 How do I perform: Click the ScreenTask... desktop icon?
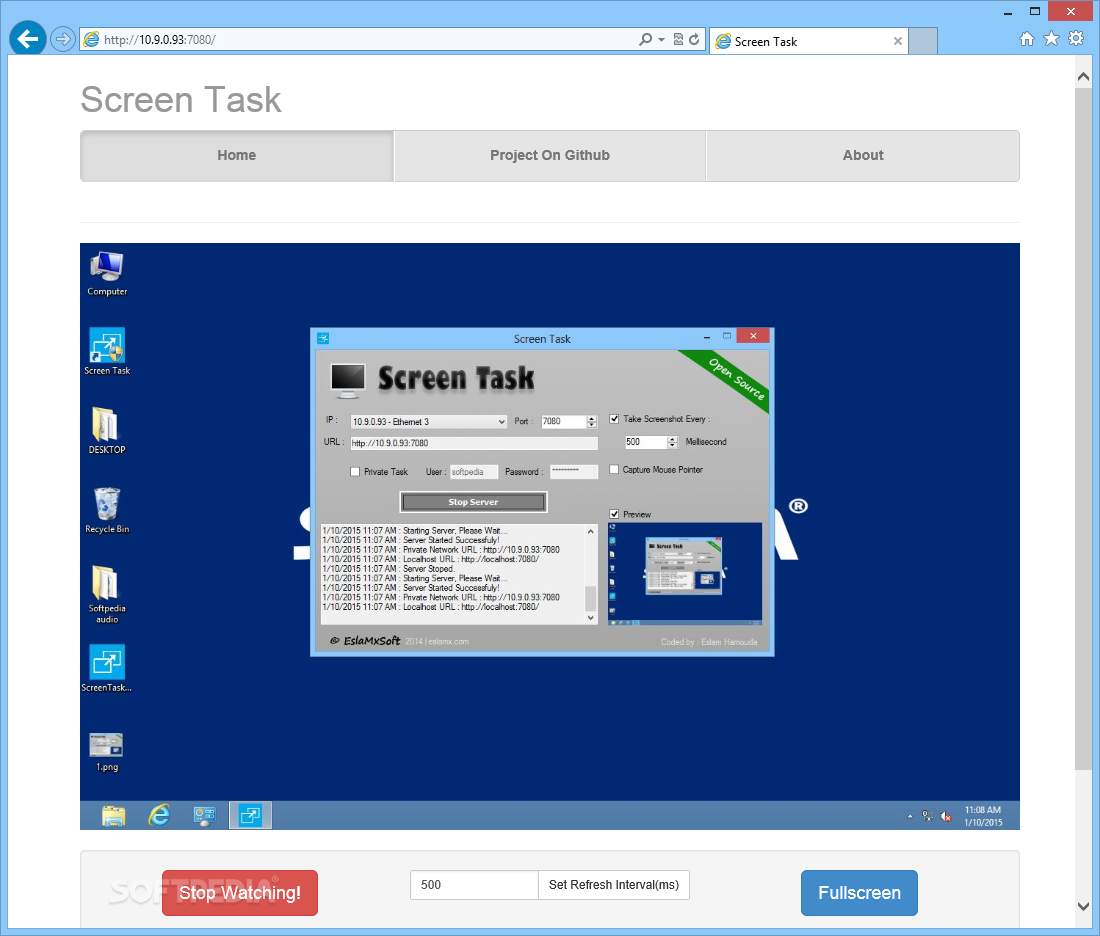(x=107, y=669)
